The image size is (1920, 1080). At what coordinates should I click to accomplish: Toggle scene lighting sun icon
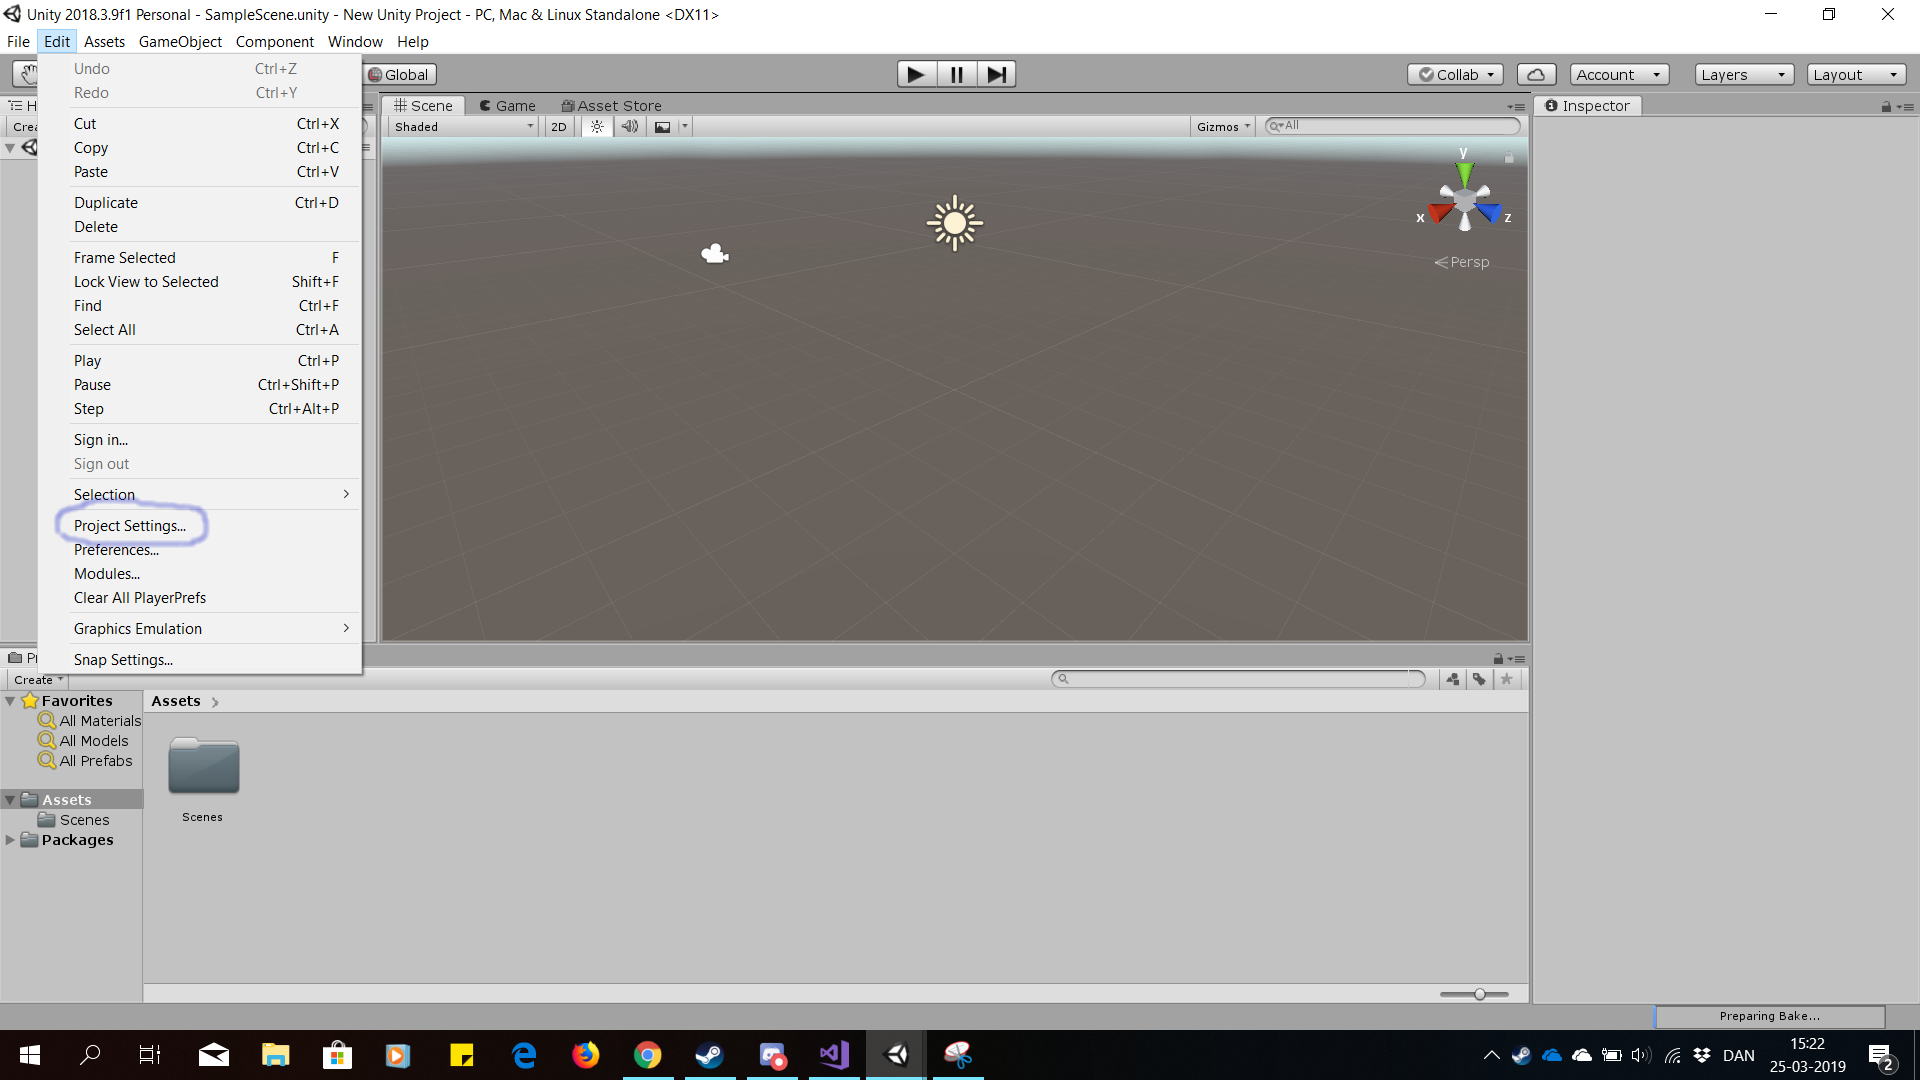(x=597, y=127)
